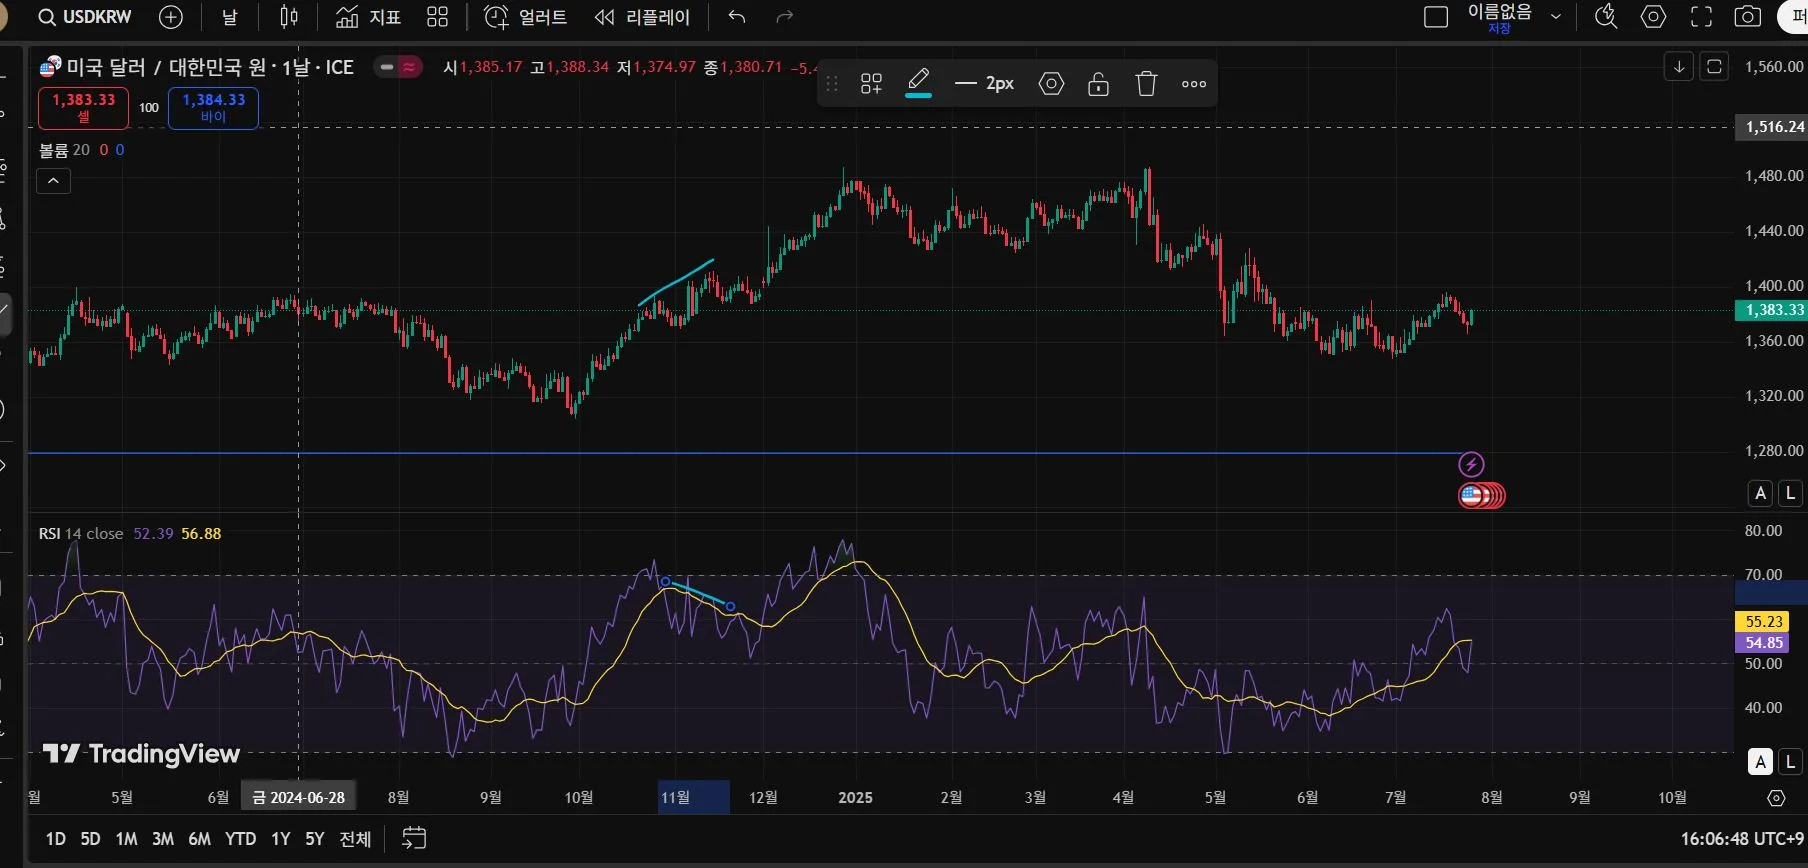Viewport: 1808px width, 868px height.
Task: Open the indicator templates grid icon
Action: 437,17
